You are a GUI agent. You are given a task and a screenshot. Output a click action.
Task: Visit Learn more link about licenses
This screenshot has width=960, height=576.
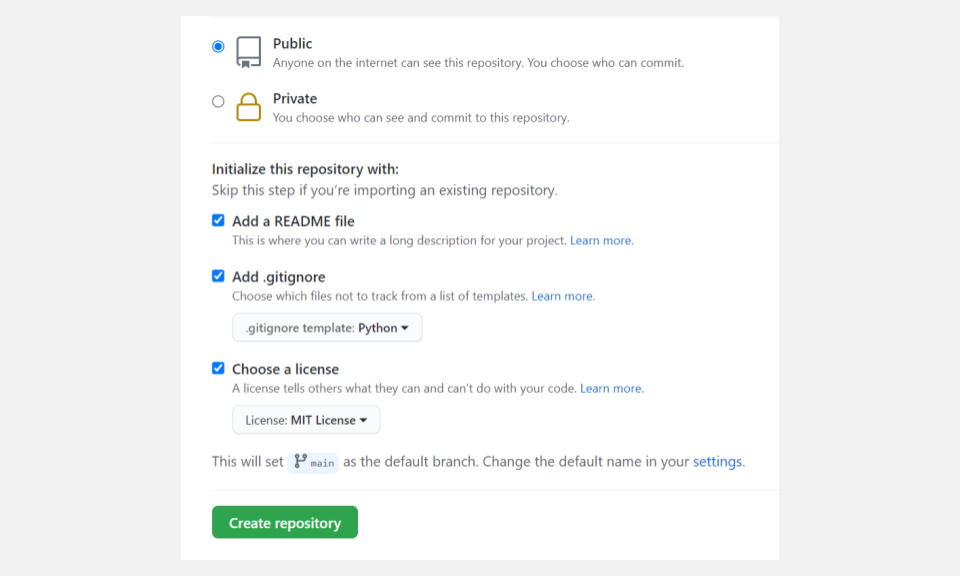[611, 388]
